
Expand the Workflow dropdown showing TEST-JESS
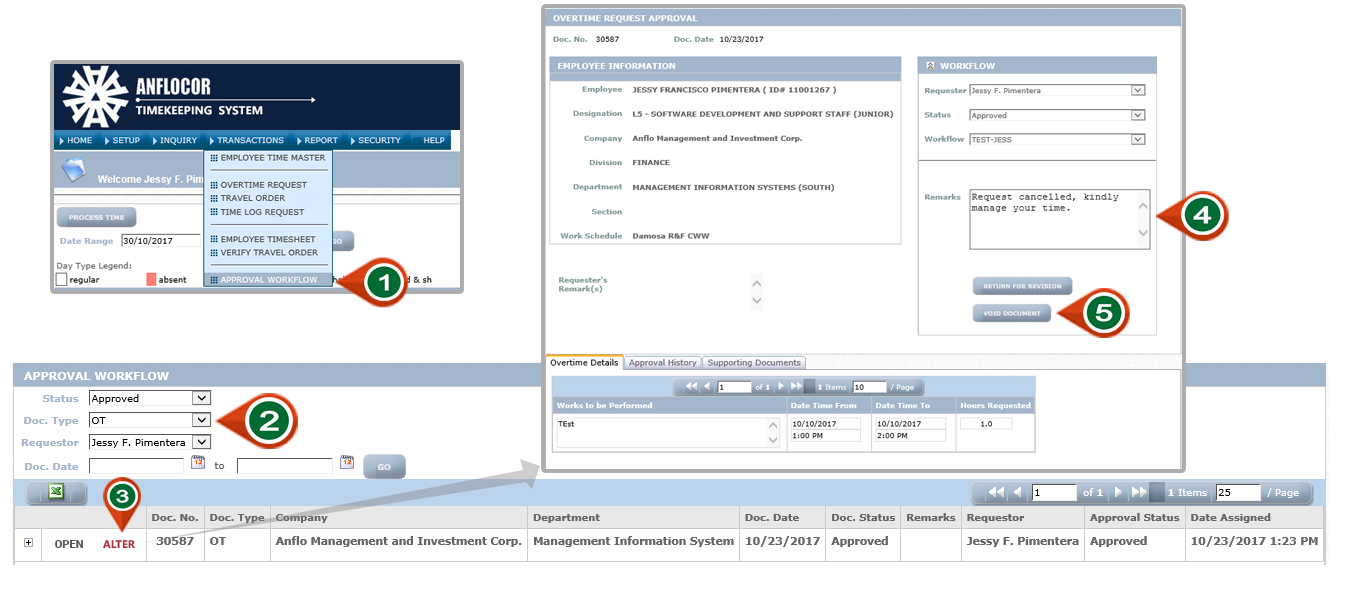pyautogui.click(x=1137, y=139)
